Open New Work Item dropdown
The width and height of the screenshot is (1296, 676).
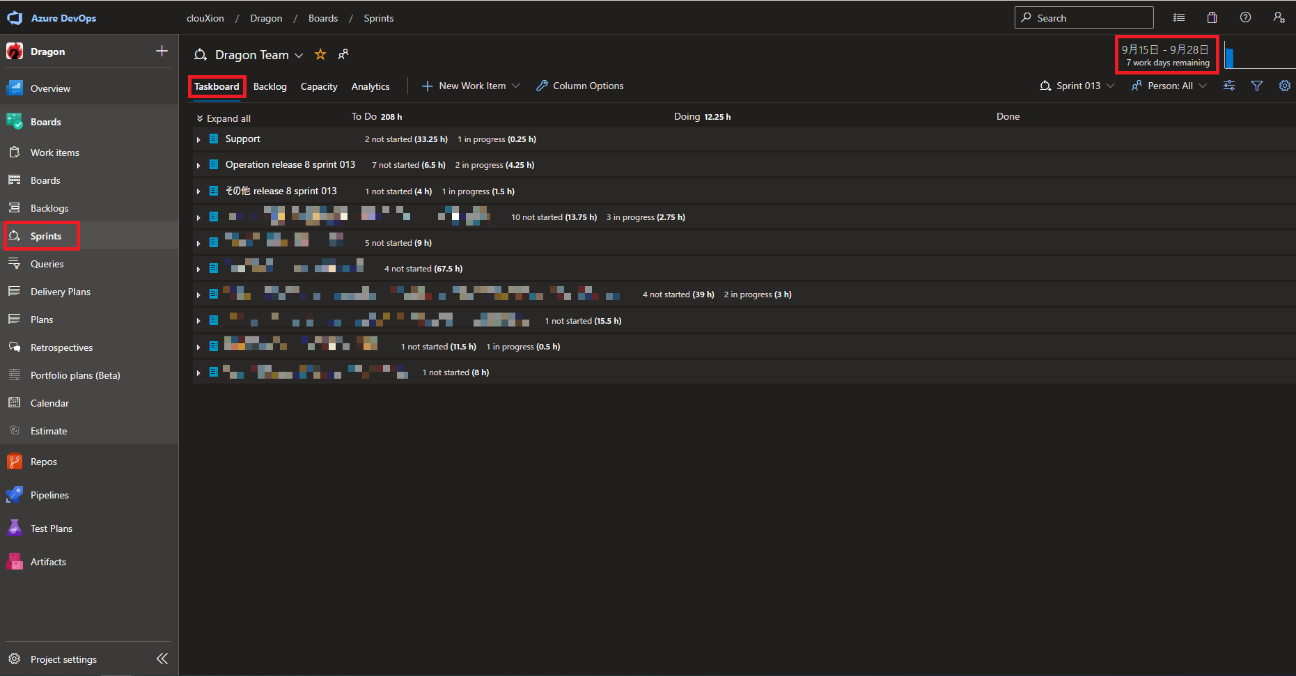[471, 86]
